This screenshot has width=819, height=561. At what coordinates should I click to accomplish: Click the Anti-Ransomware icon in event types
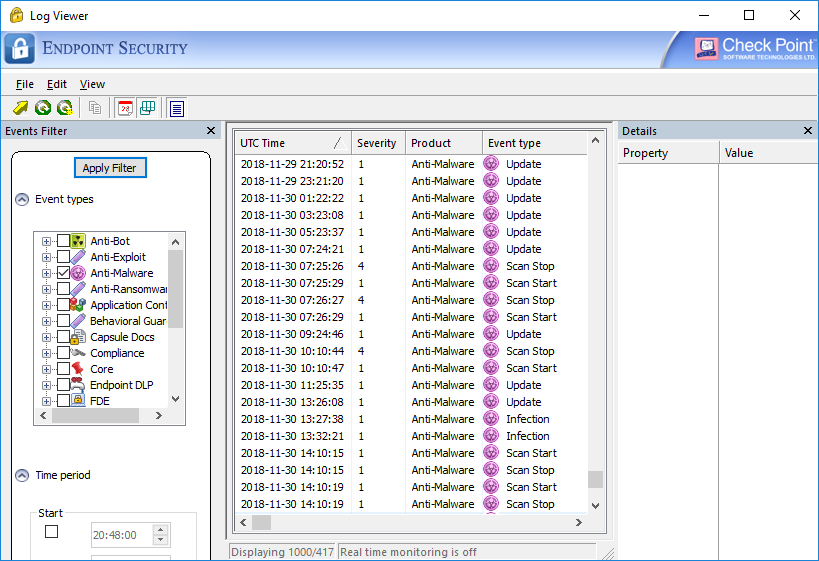click(x=78, y=289)
